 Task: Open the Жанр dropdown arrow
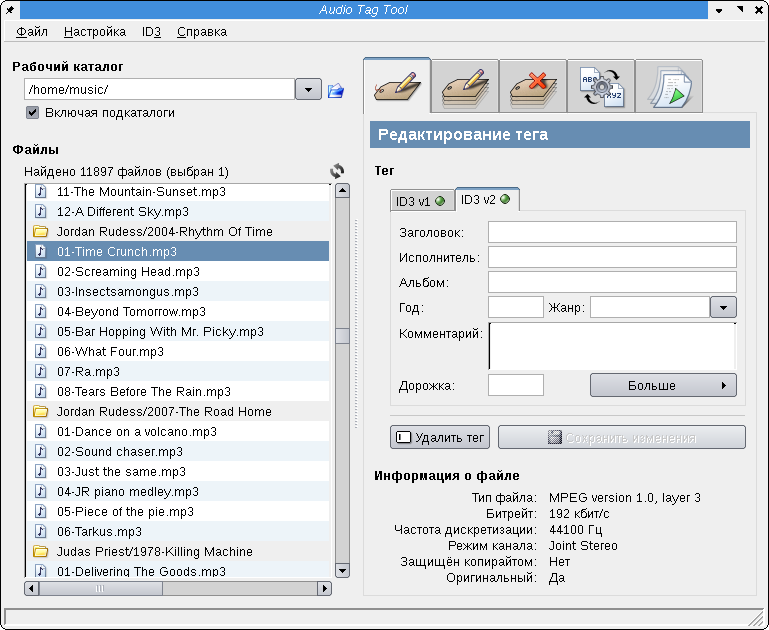[x=723, y=307]
